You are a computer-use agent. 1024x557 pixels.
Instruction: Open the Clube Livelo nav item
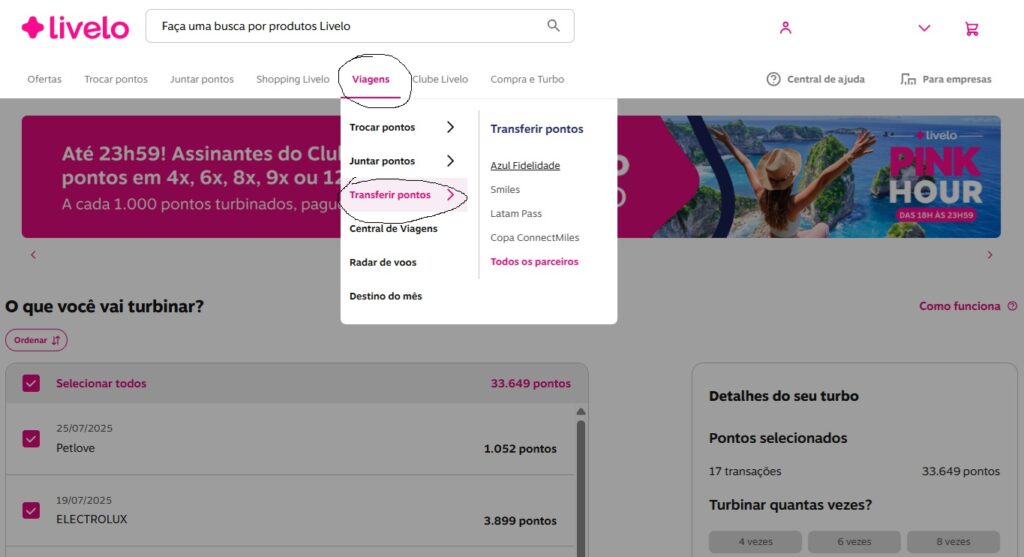[440, 79]
